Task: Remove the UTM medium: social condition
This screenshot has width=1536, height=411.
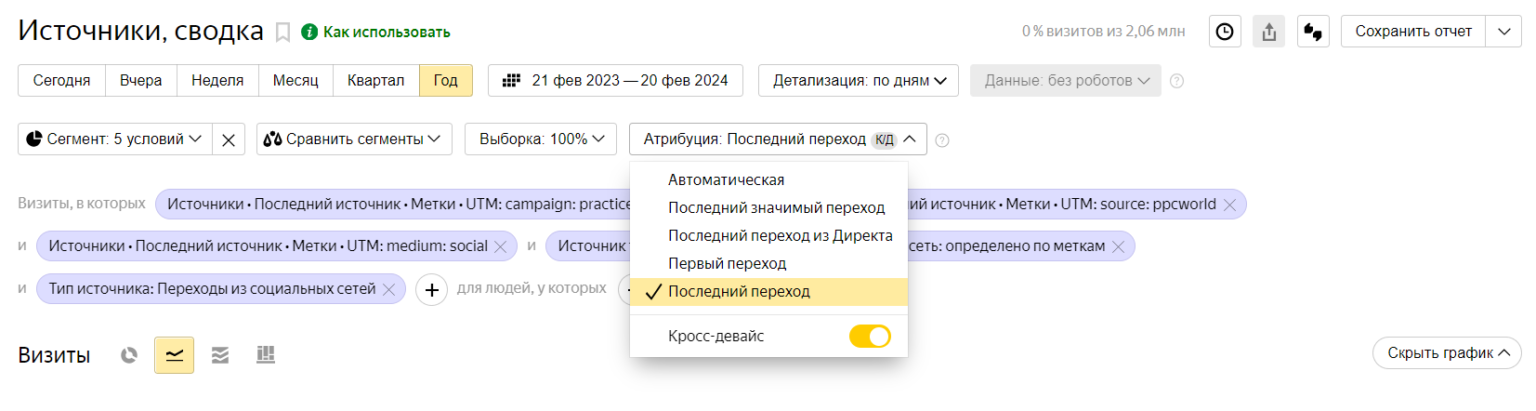Action: click(500, 246)
